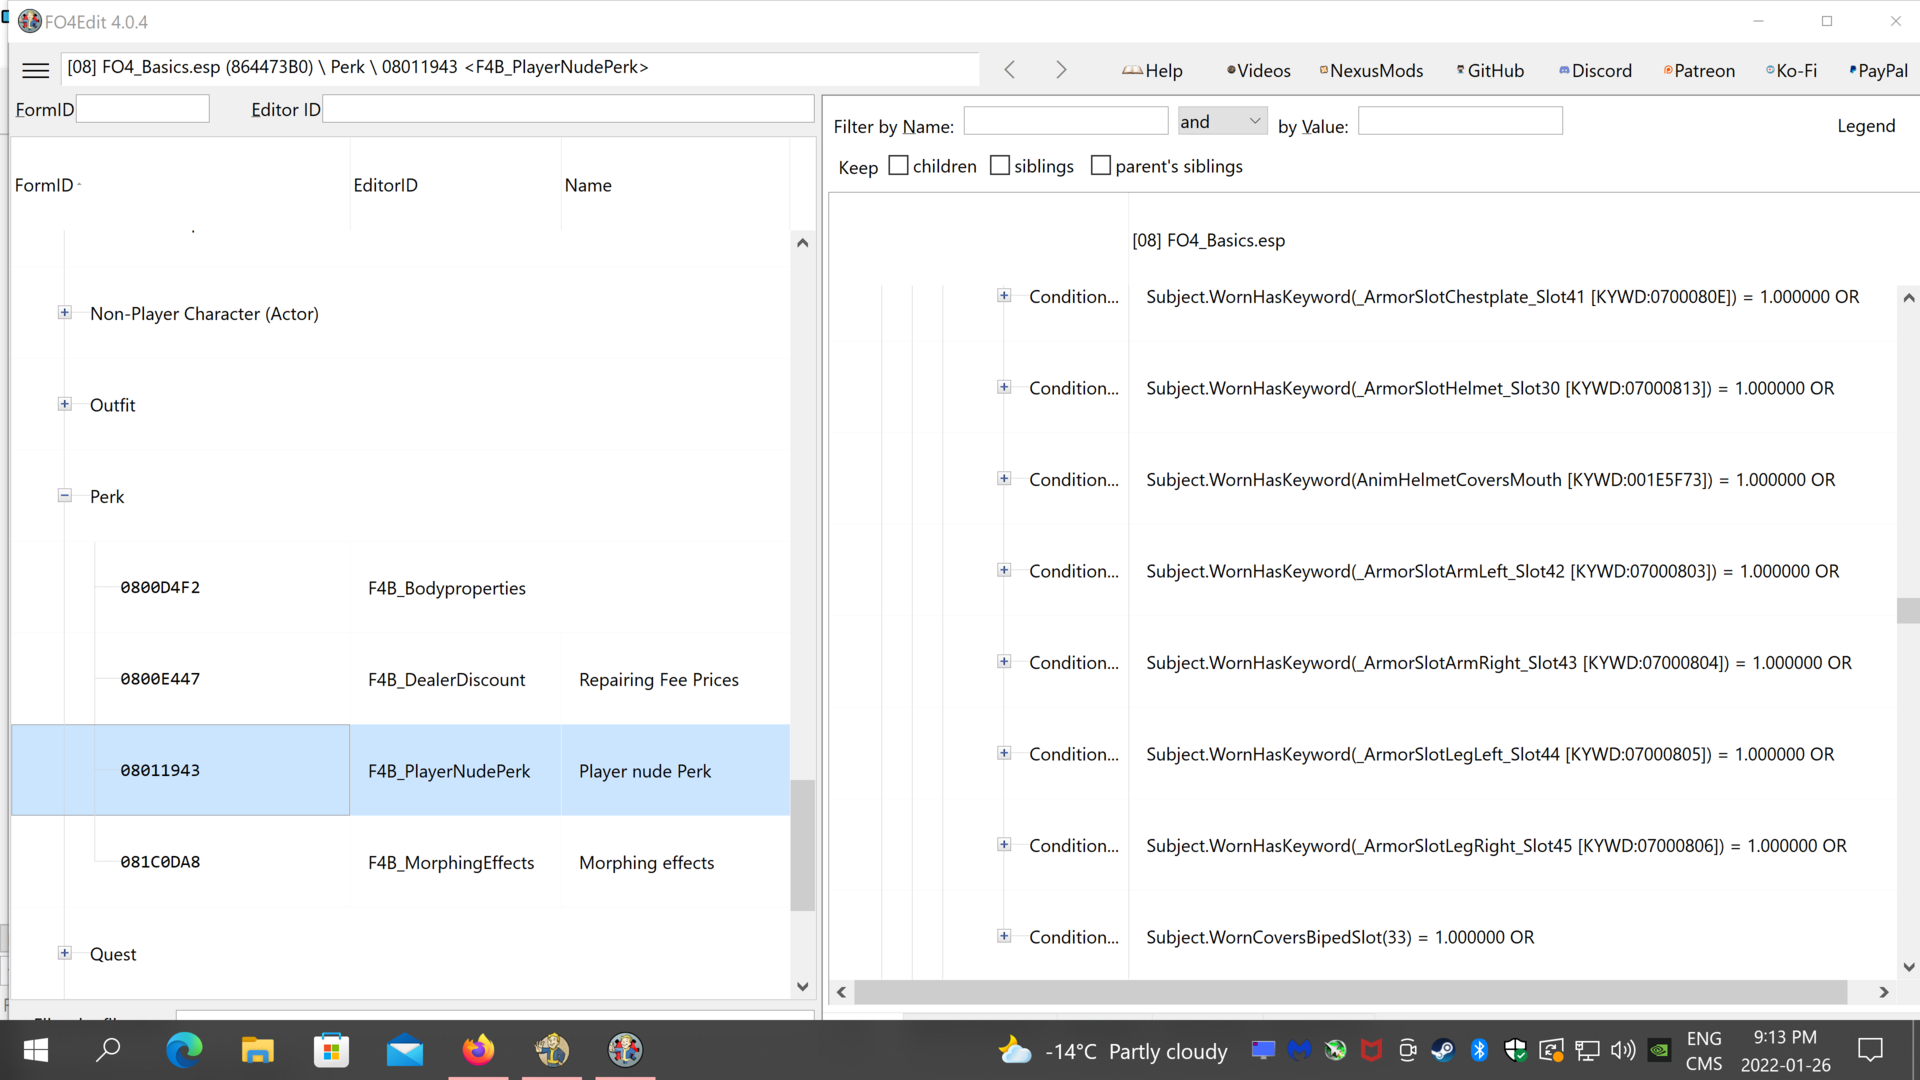Switch to the Vault Boy app in the taskbar
Image resolution: width=1920 pixels, height=1080 pixels.
pos(552,1050)
